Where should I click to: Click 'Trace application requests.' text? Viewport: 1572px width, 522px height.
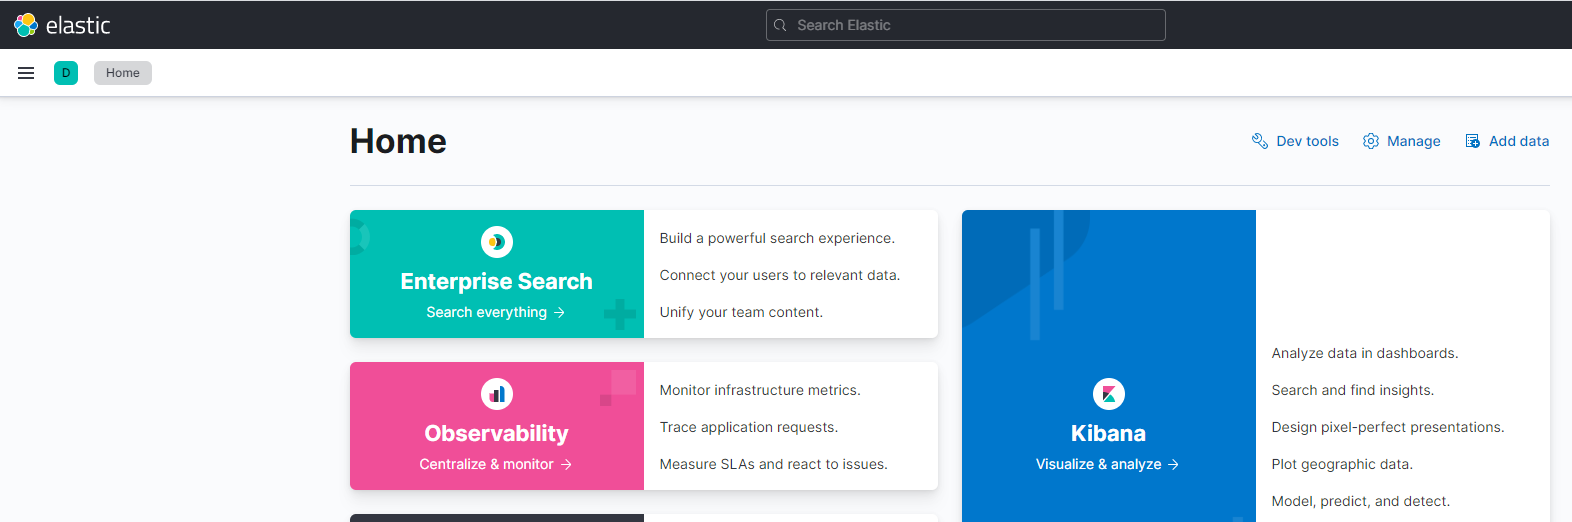749,427
